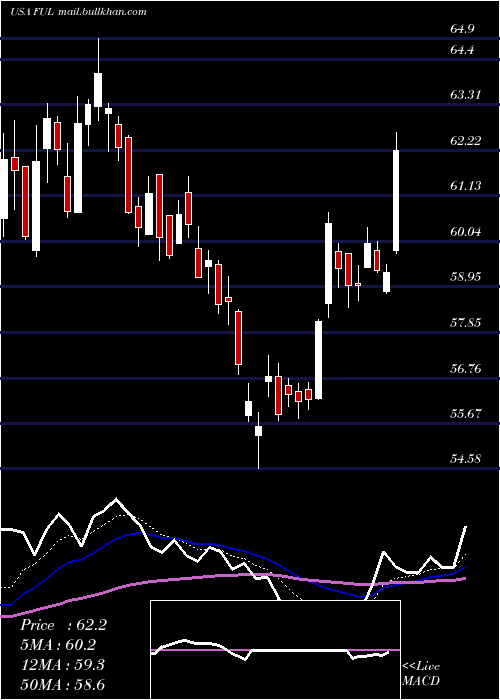Select the 56.76 price axis label
Image resolution: width=500 pixels, height=700 pixels.
pyautogui.click(x=466, y=369)
